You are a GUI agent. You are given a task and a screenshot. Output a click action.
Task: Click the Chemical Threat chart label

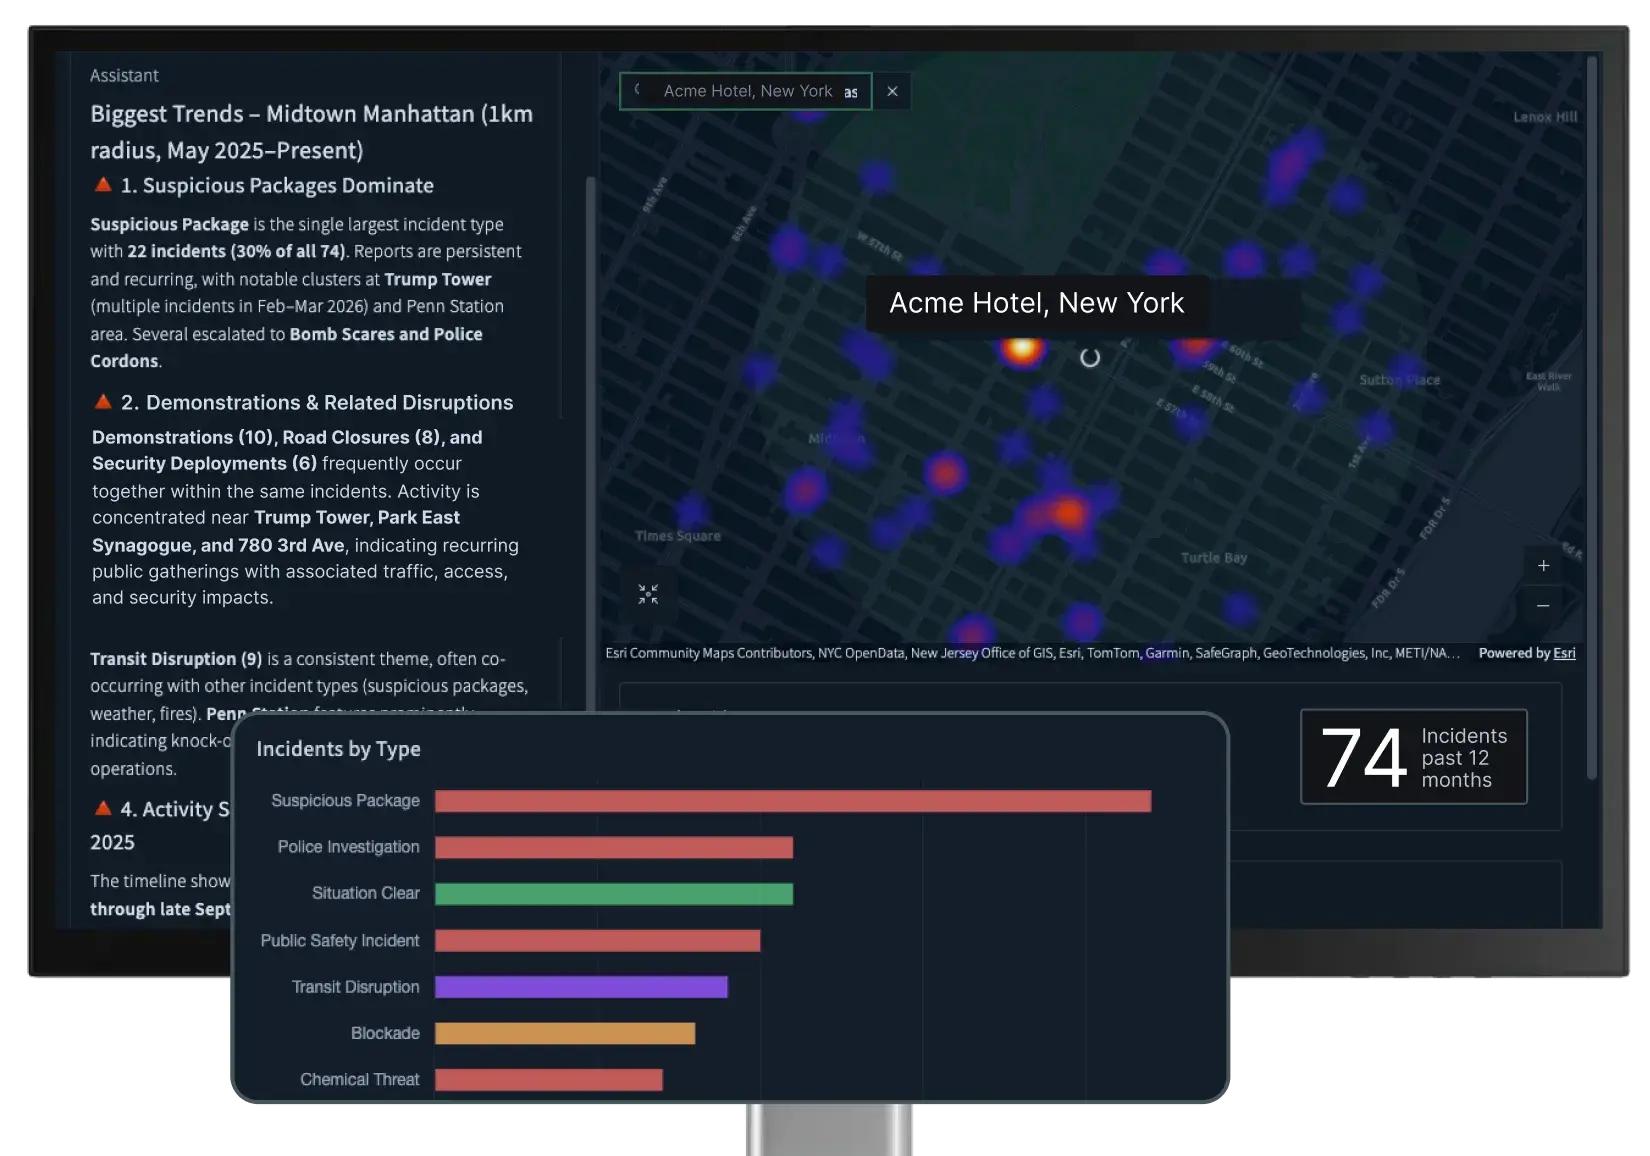(359, 1080)
